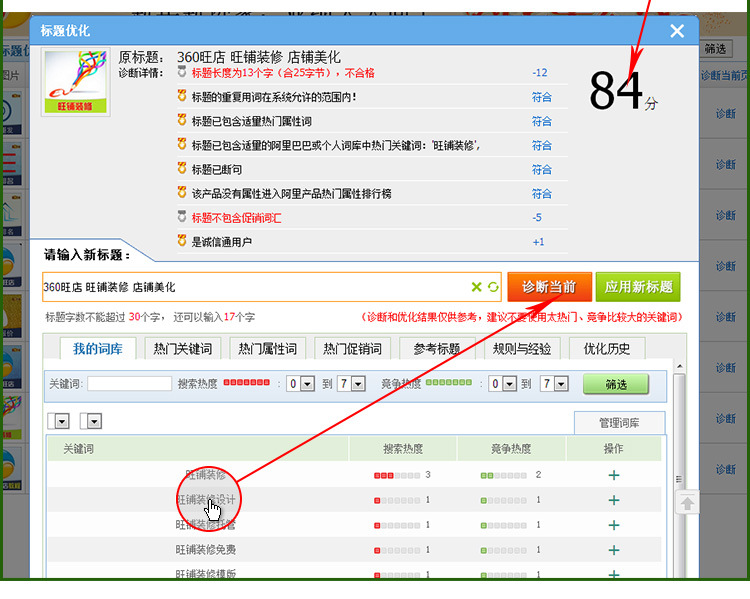Select the keyword 旺铺装修免费
The image size is (750, 599).
(x=206, y=550)
